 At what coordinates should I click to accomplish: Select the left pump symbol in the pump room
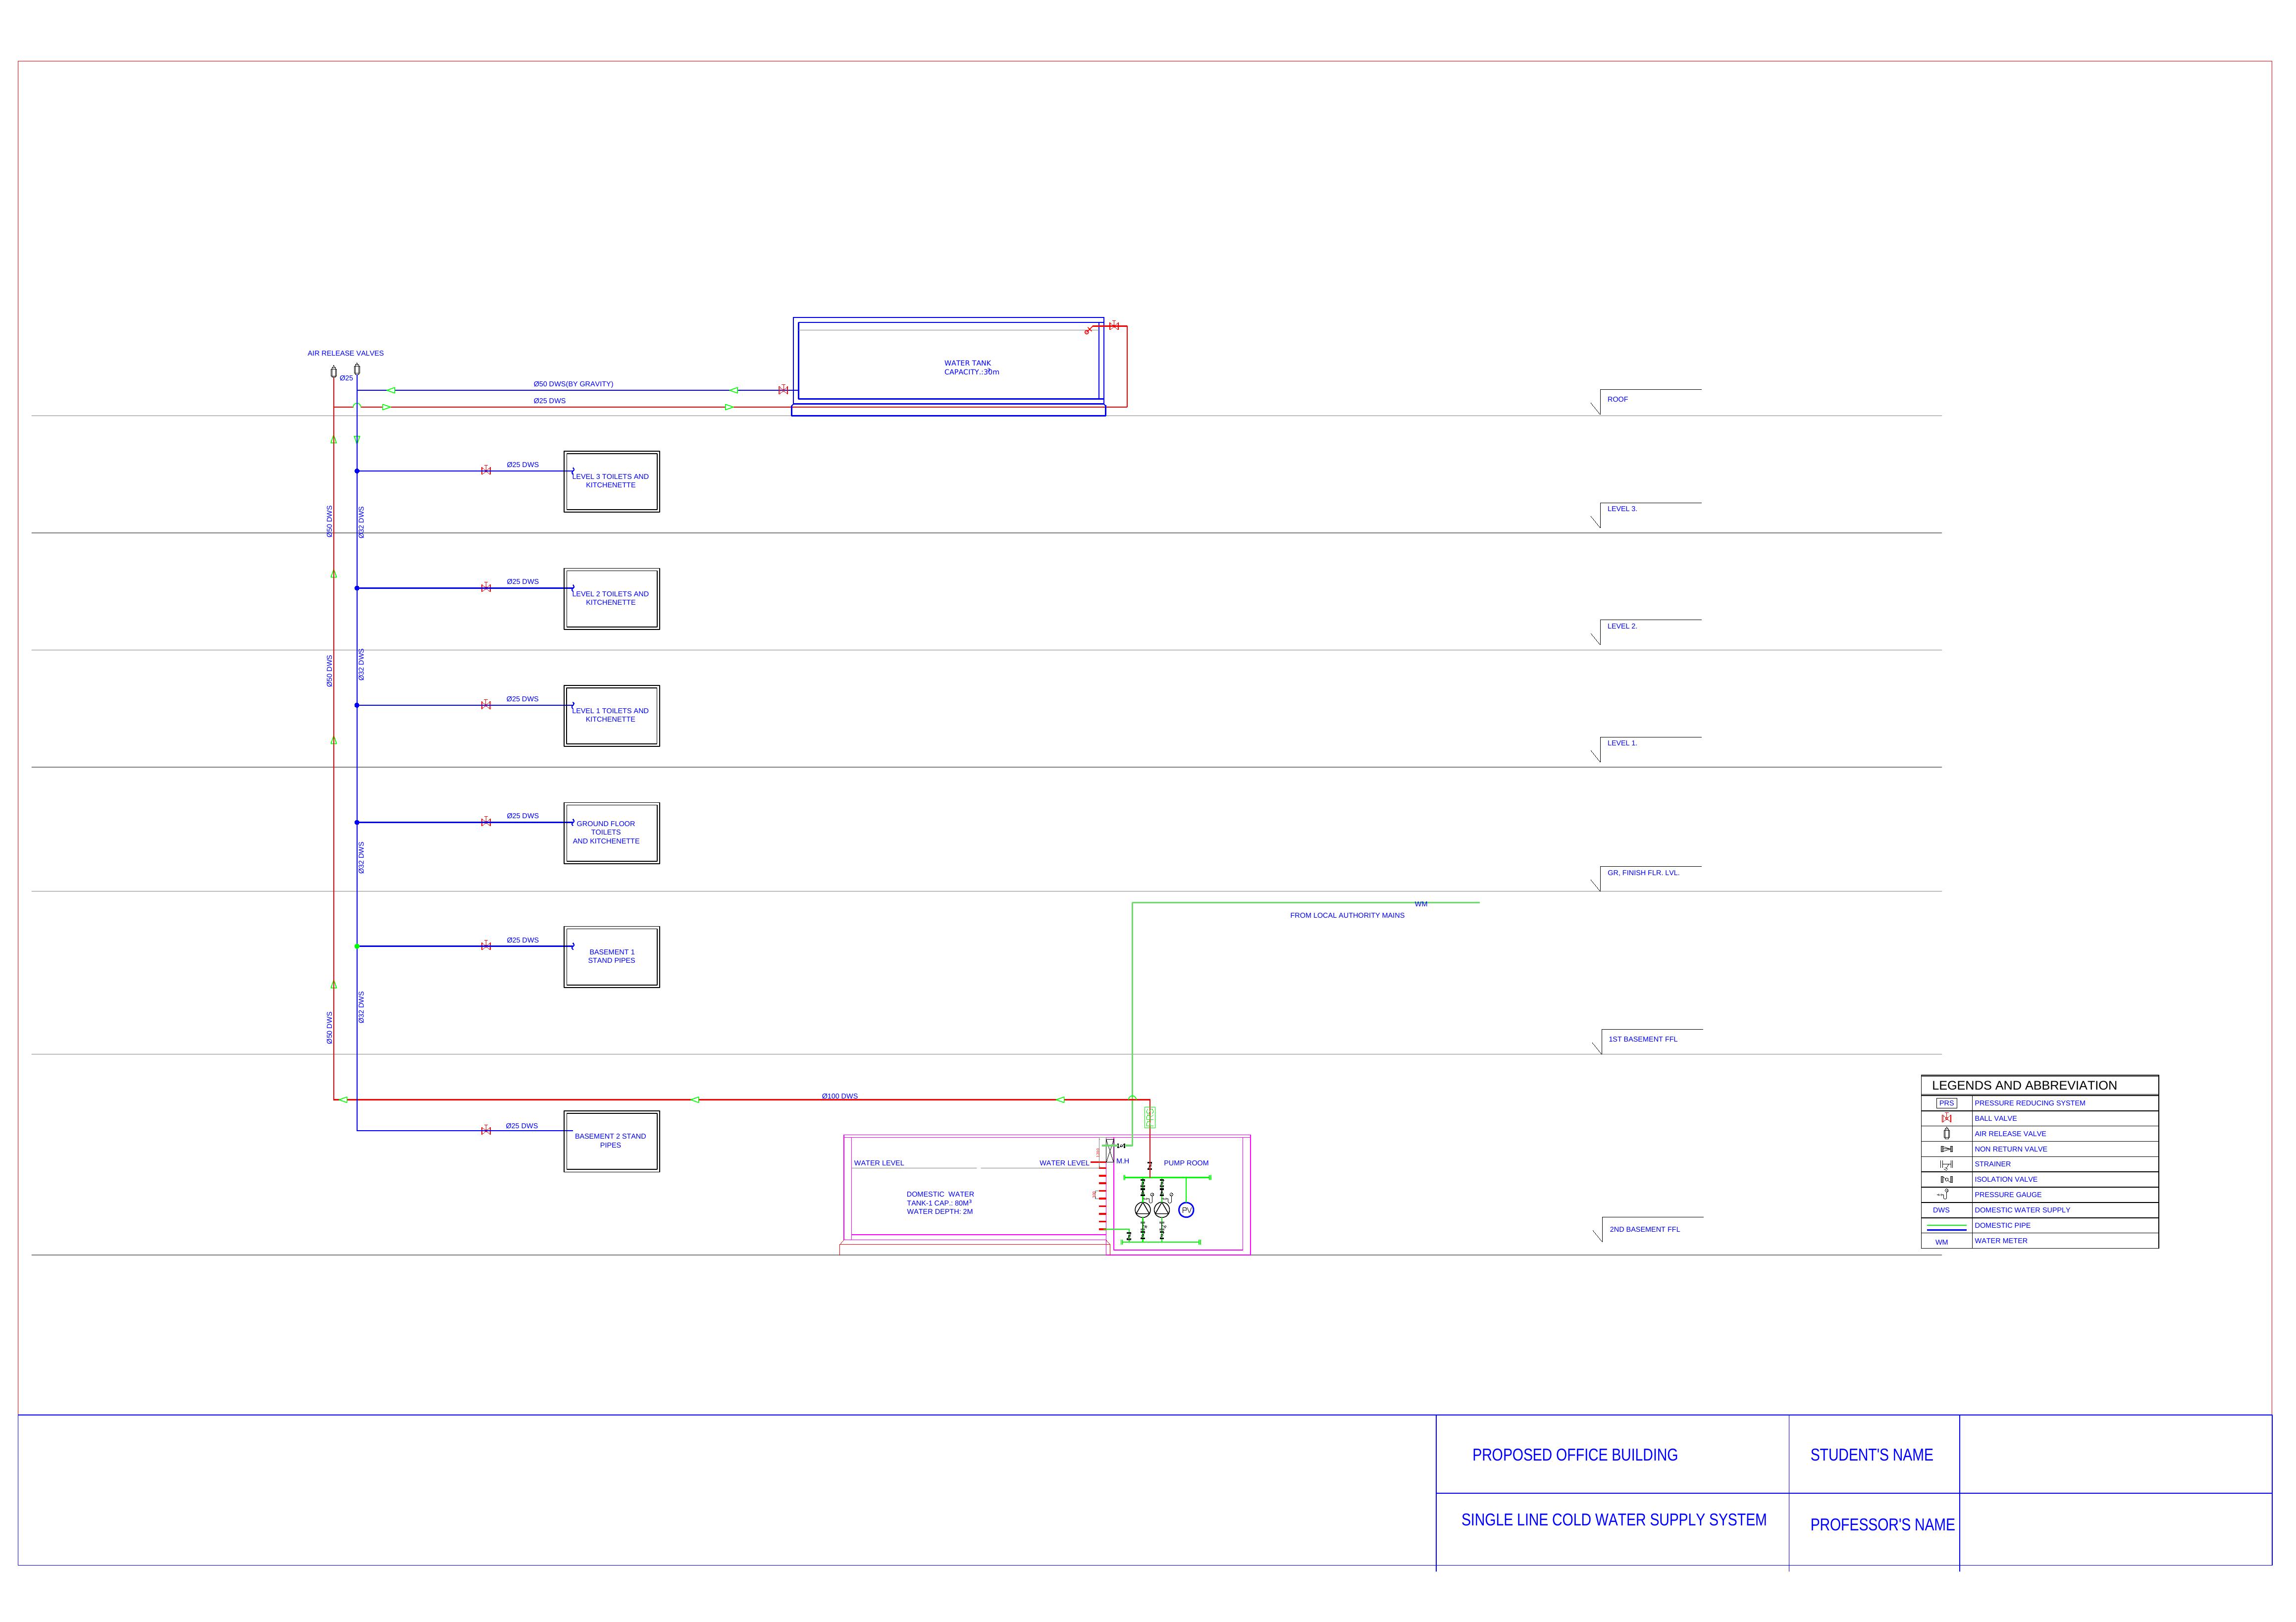tap(1143, 1209)
